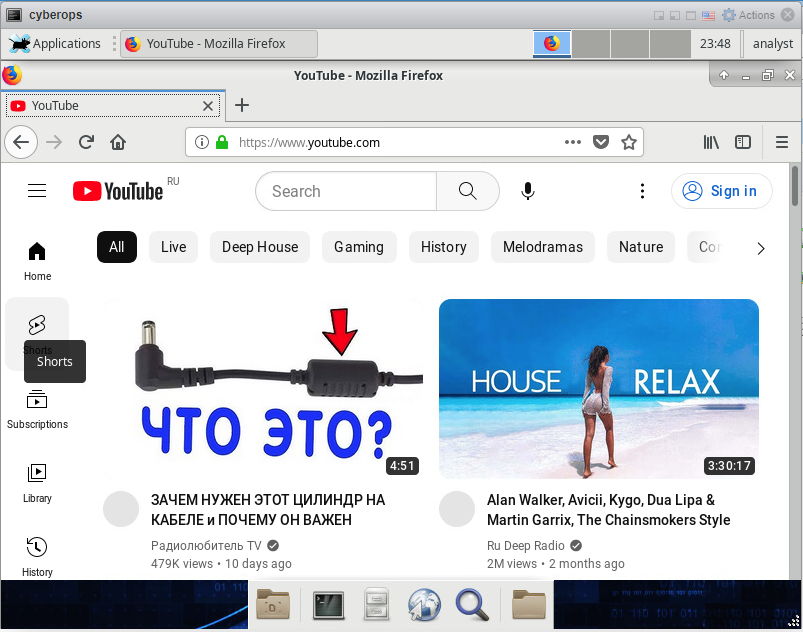Click the clock showing 23:48
803x632 pixels.
coord(715,44)
